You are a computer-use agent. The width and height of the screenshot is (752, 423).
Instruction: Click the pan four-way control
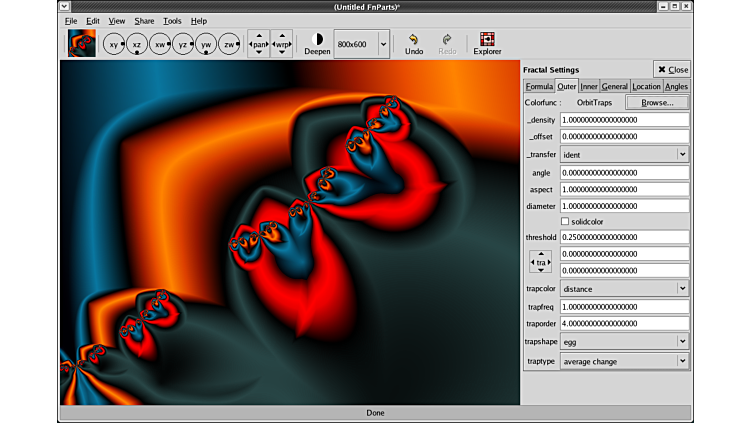[259, 45]
